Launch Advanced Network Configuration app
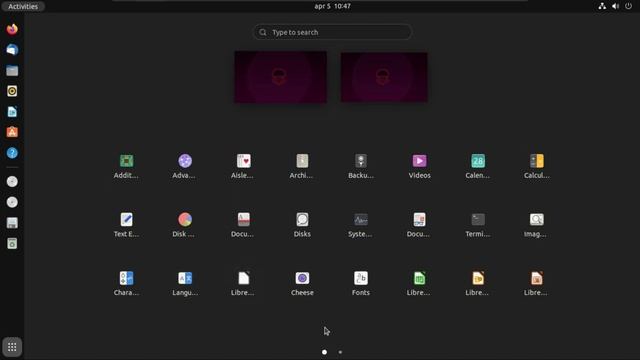The width and height of the screenshot is (640, 360). pos(185,166)
